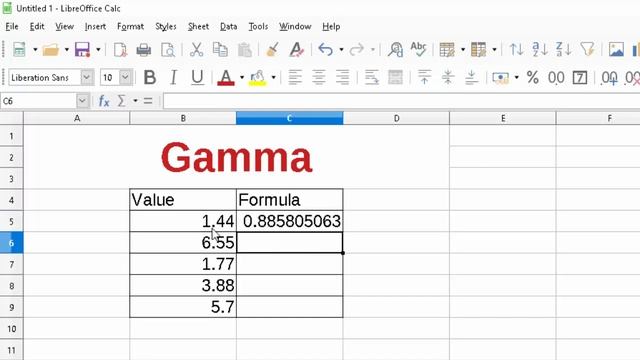The width and height of the screenshot is (640, 360).
Task: Click the Paste clipboard icon
Action: tap(244, 50)
